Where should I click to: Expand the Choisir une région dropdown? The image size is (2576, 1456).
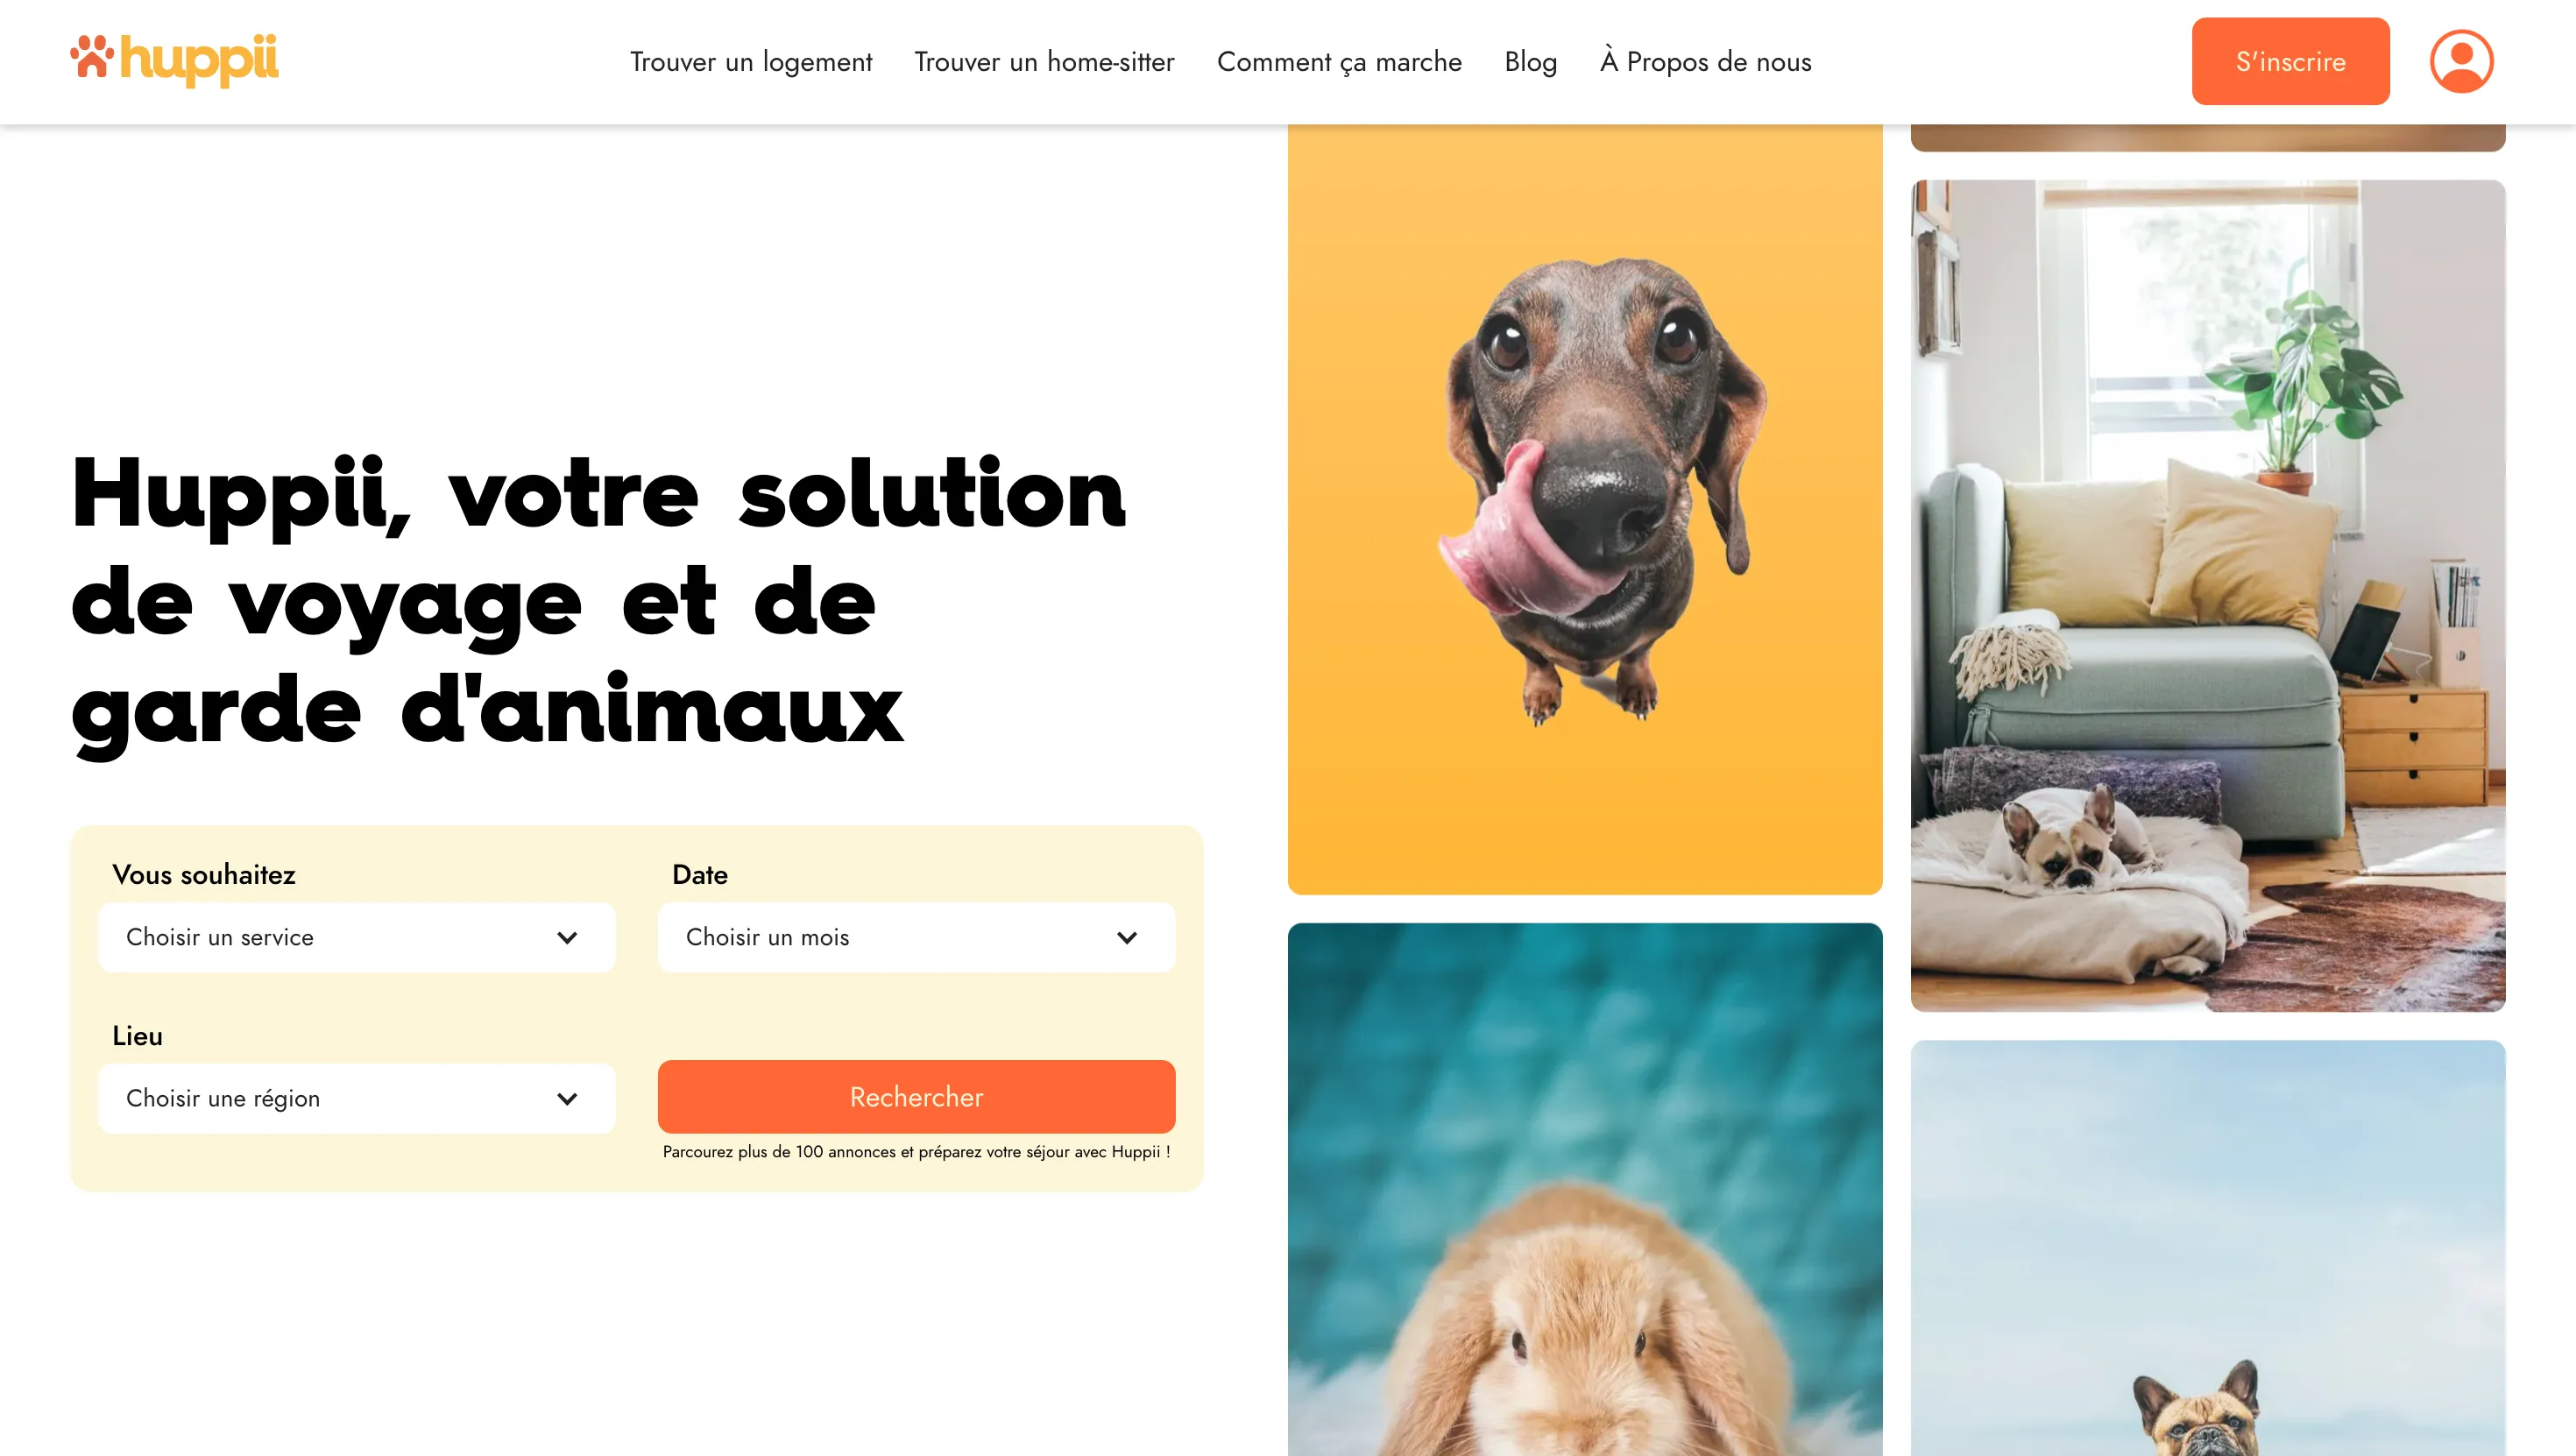point(357,1098)
